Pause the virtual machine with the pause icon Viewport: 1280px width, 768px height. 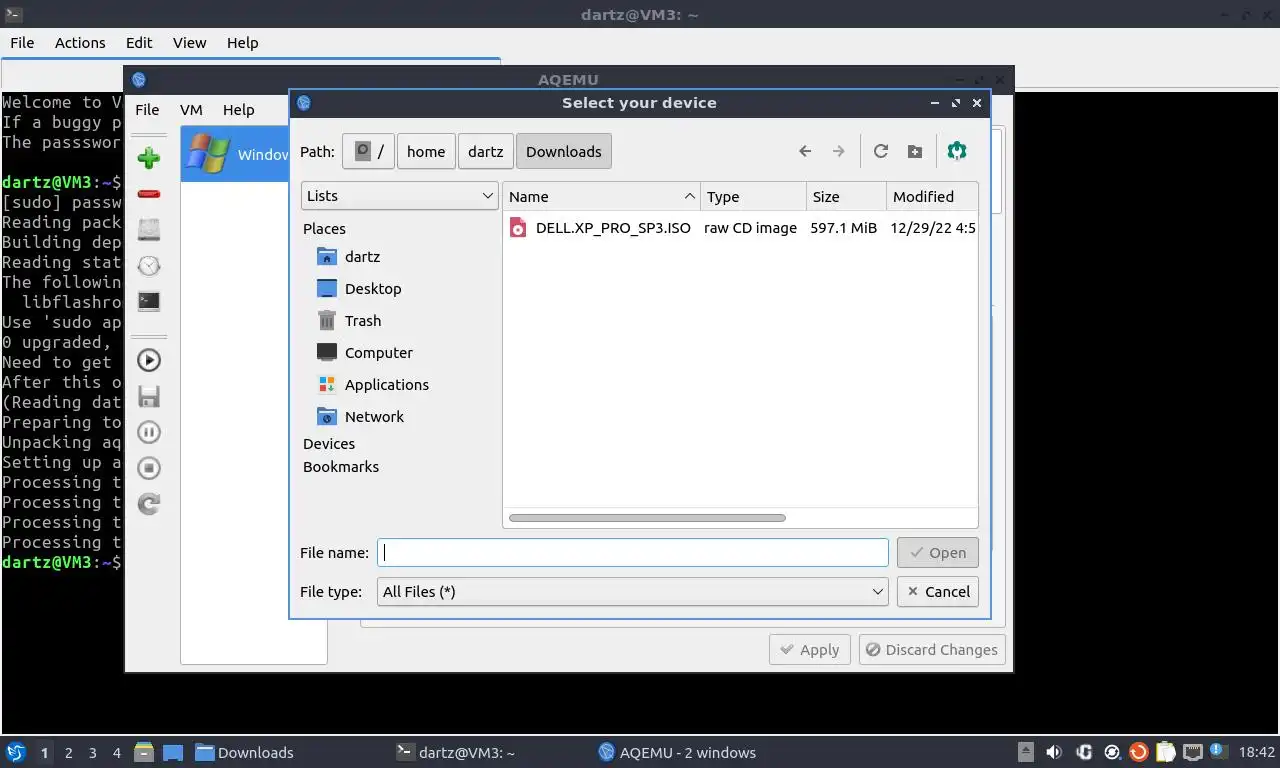[149, 432]
